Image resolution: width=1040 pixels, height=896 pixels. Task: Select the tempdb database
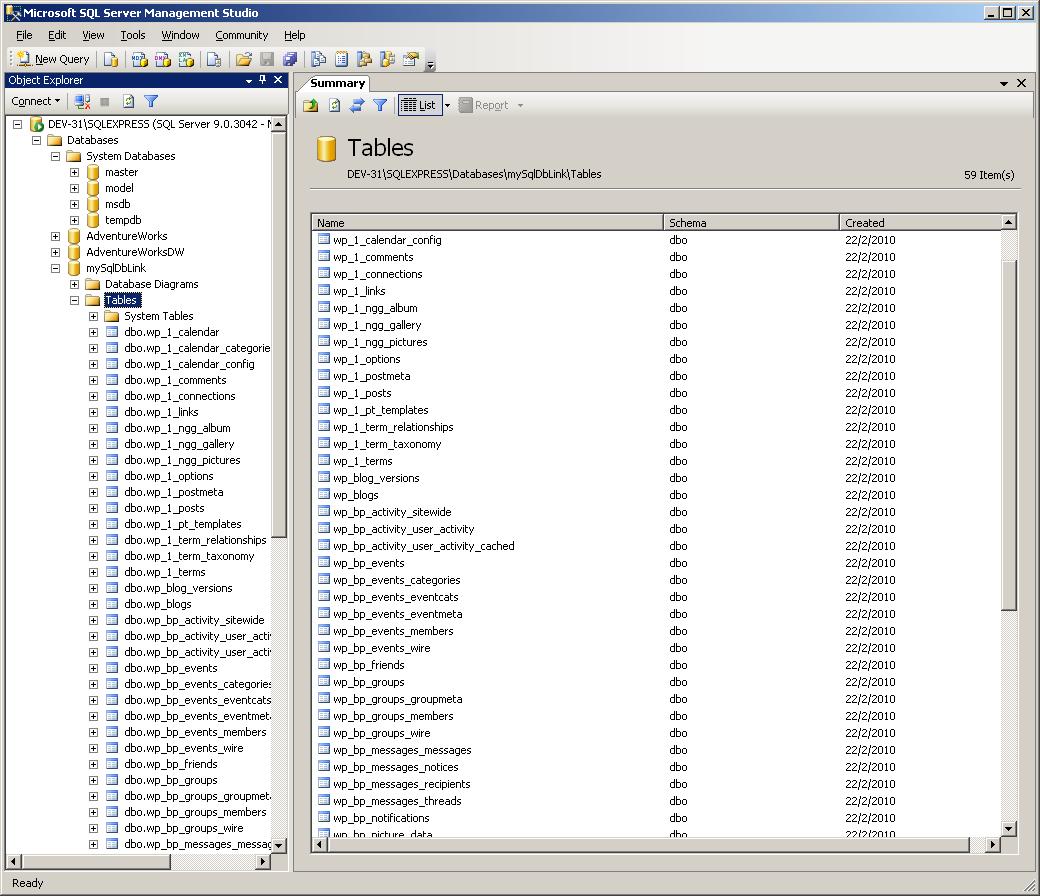tap(123, 220)
